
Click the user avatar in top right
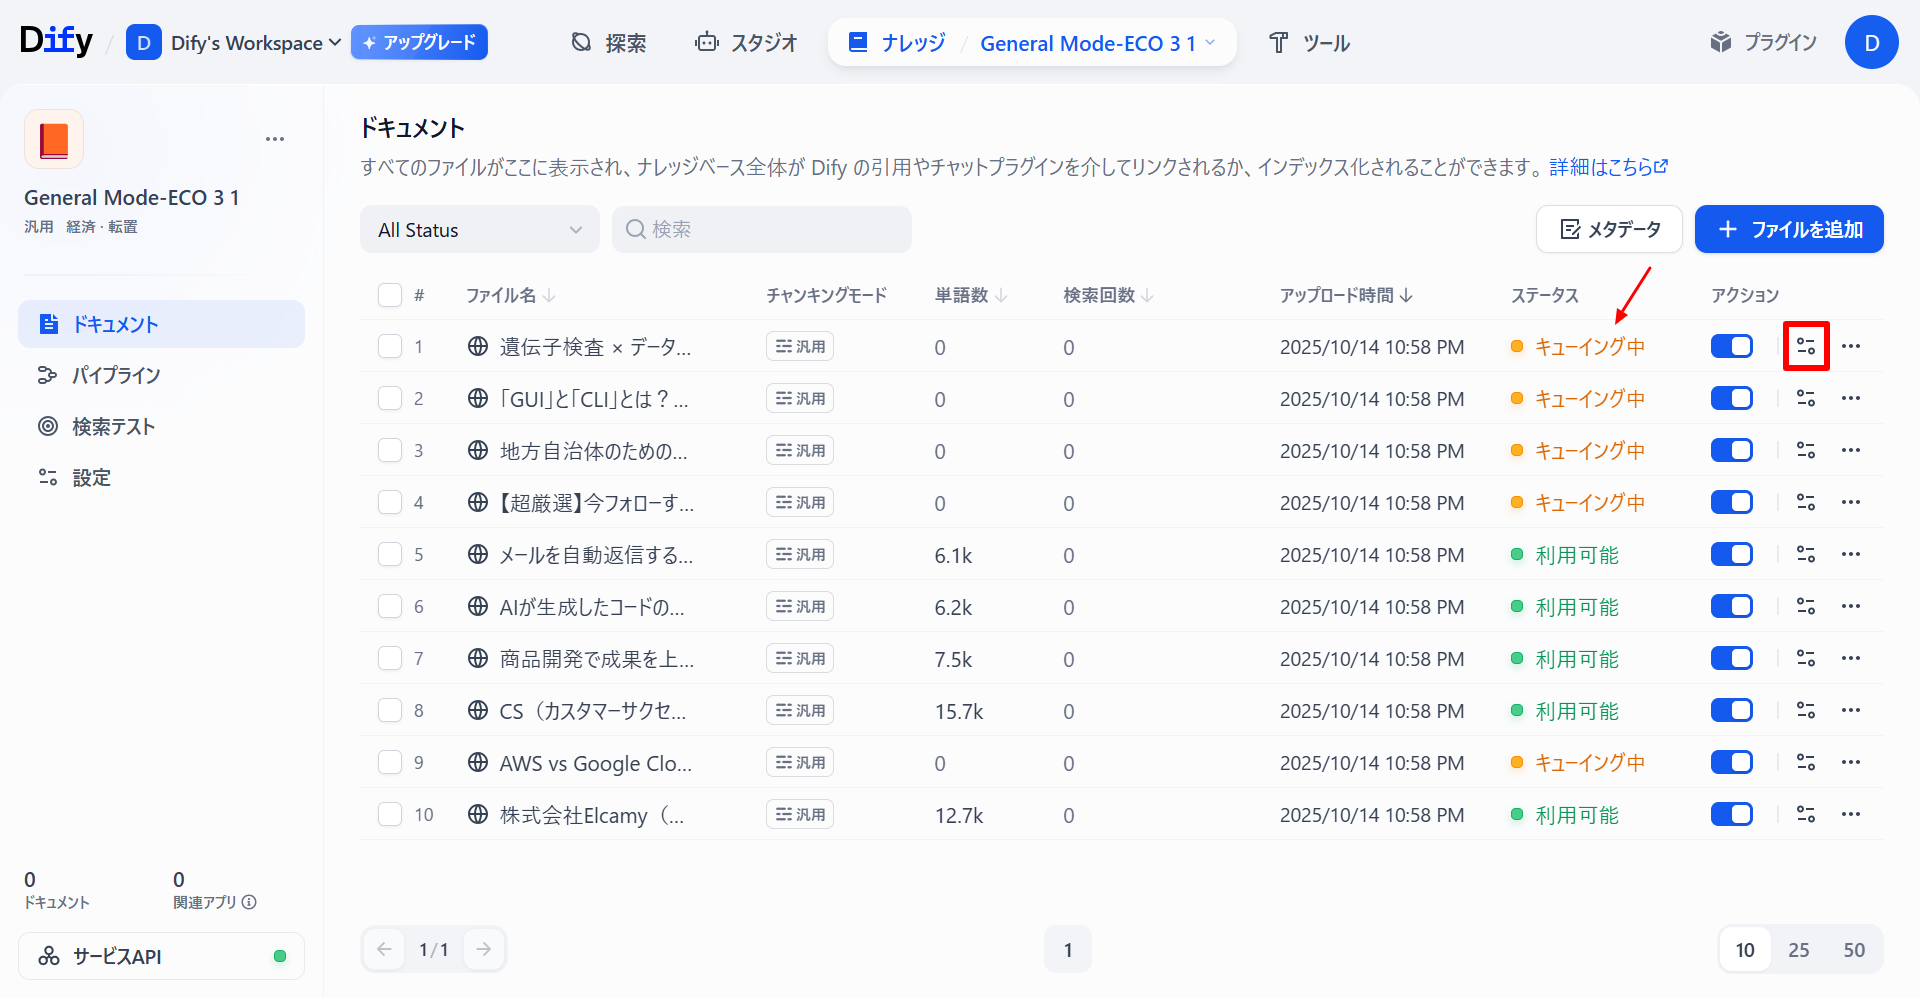pyautogui.click(x=1871, y=43)
